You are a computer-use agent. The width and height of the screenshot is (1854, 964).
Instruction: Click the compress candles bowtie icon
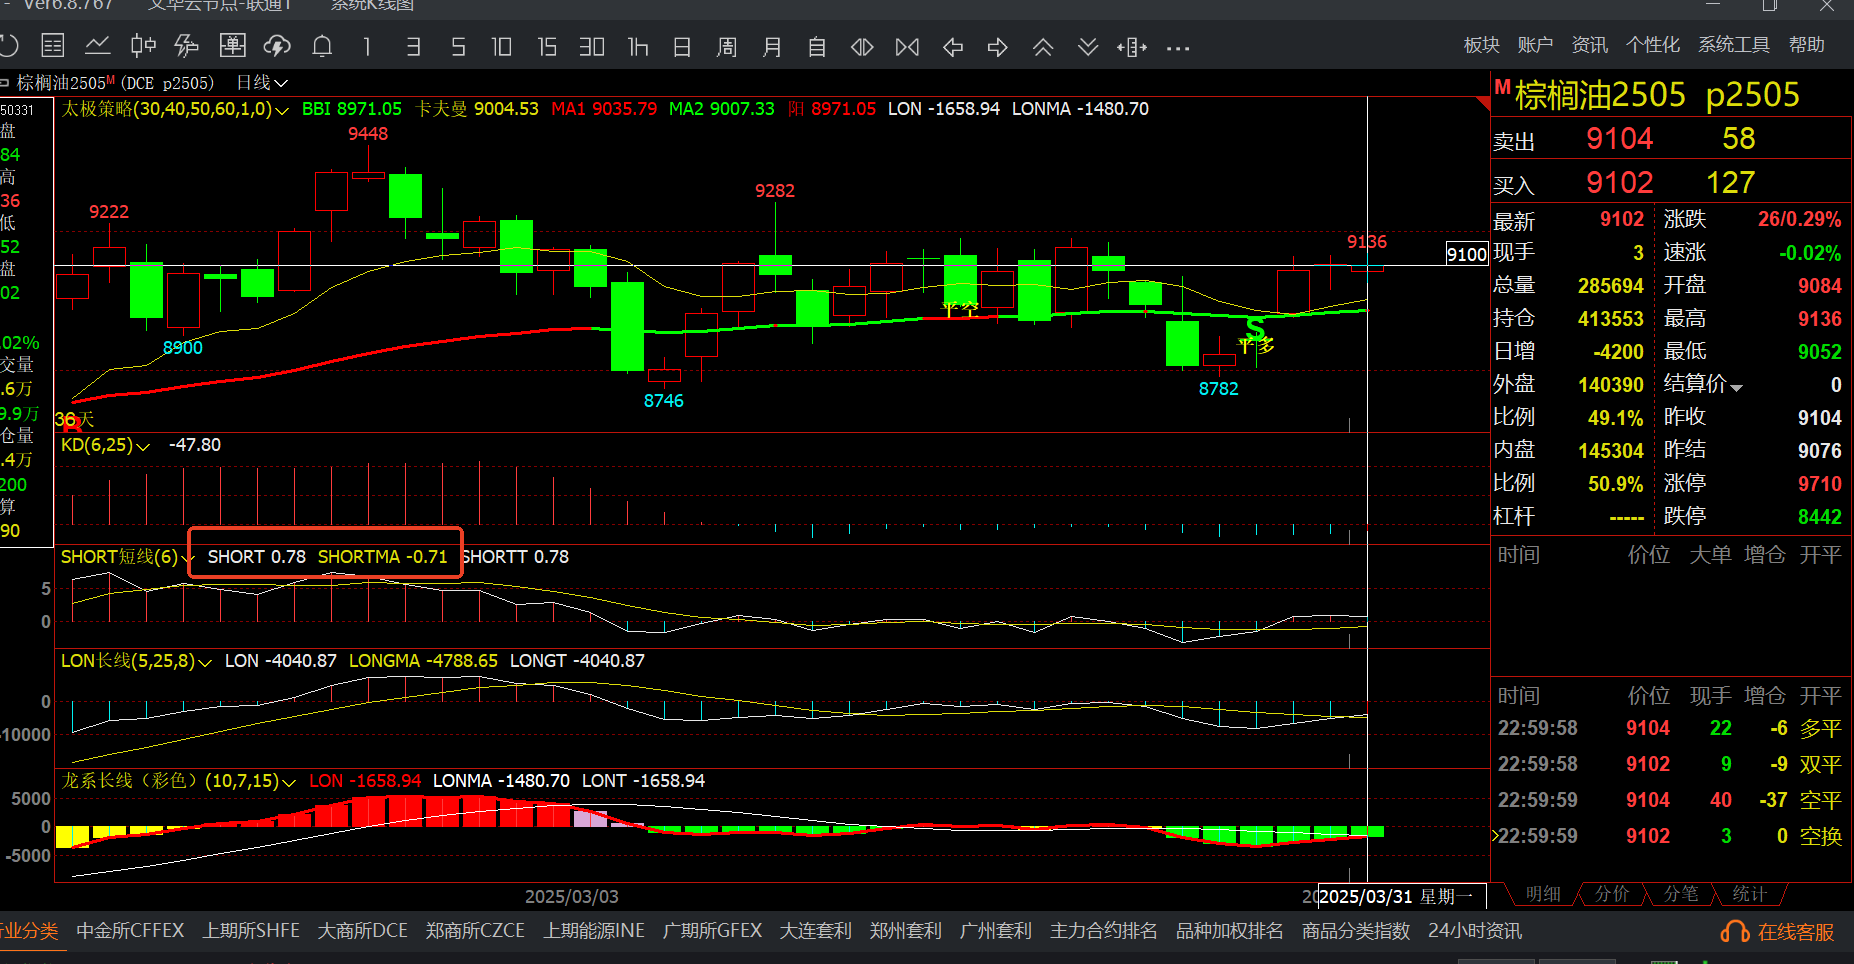(x=907, y=47)
